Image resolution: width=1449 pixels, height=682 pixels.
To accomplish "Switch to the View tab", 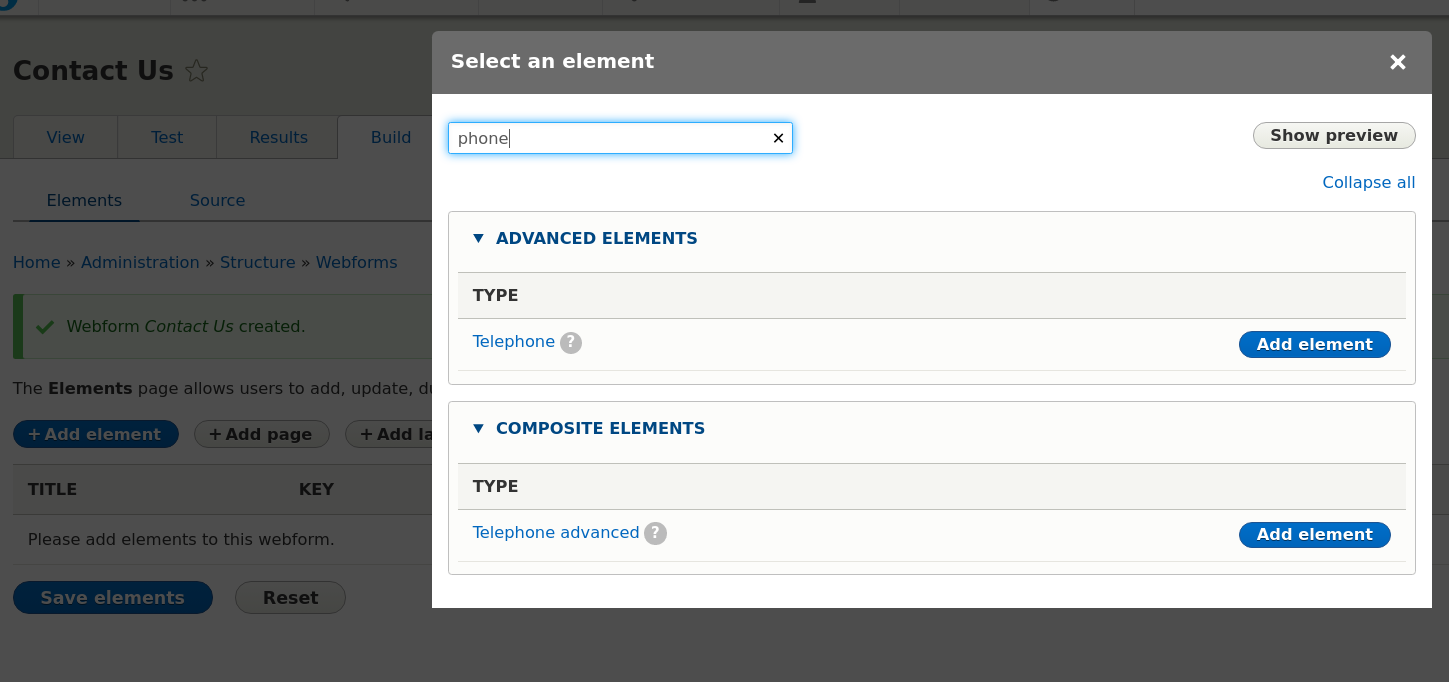I will [65, 138].
